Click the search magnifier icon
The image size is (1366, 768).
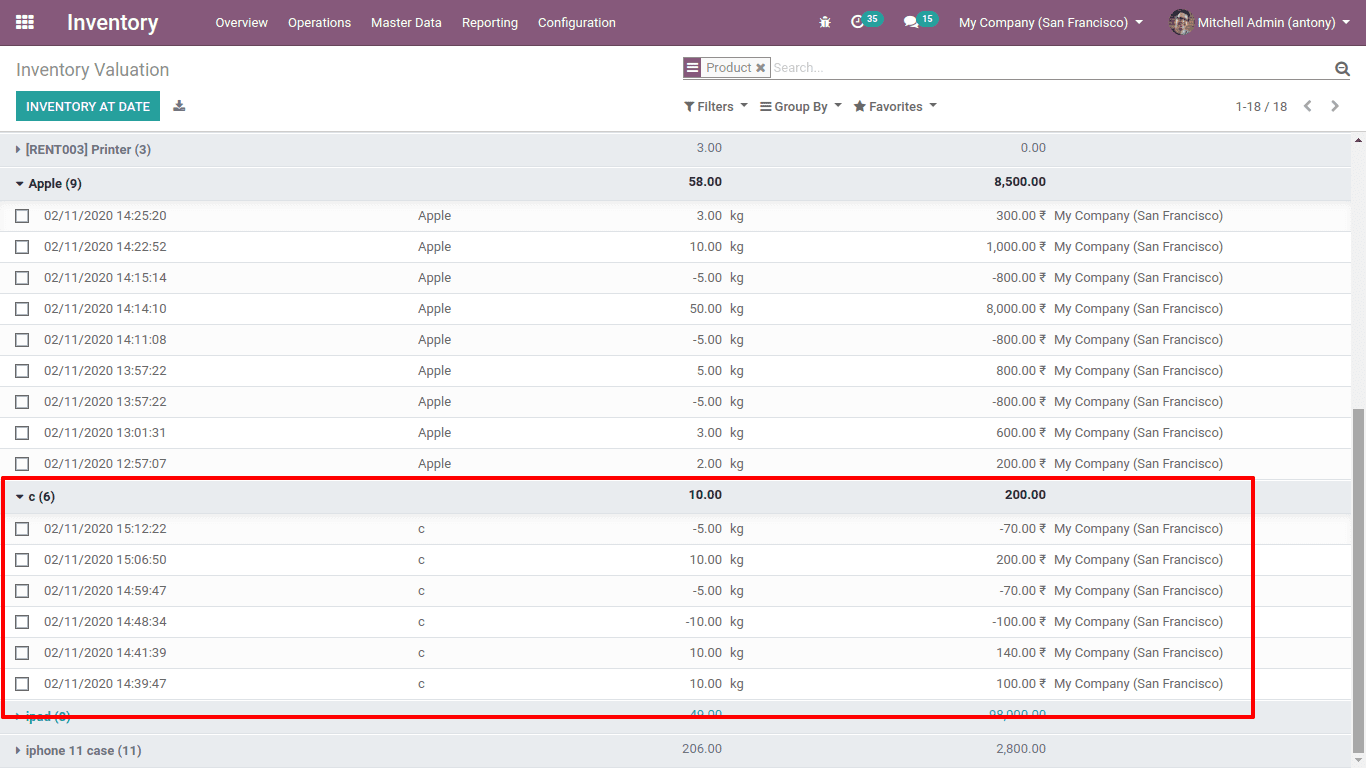[x=1342, y=68]
